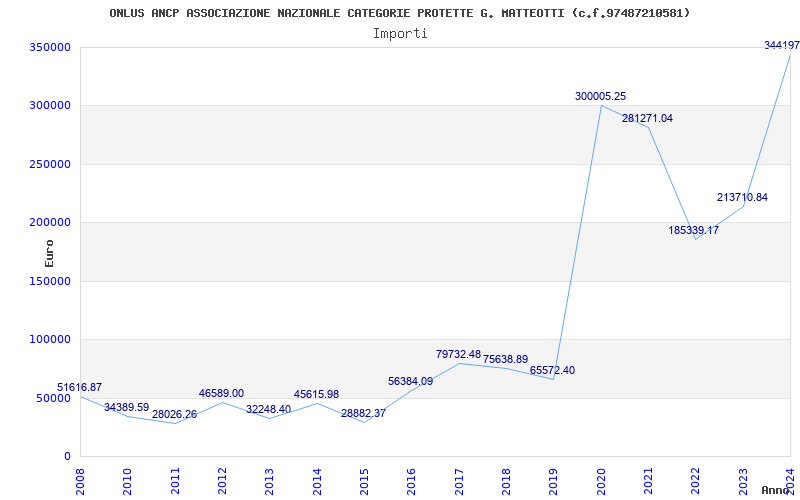
Task: Click the 2020 year label
Action: click(601, 481)
